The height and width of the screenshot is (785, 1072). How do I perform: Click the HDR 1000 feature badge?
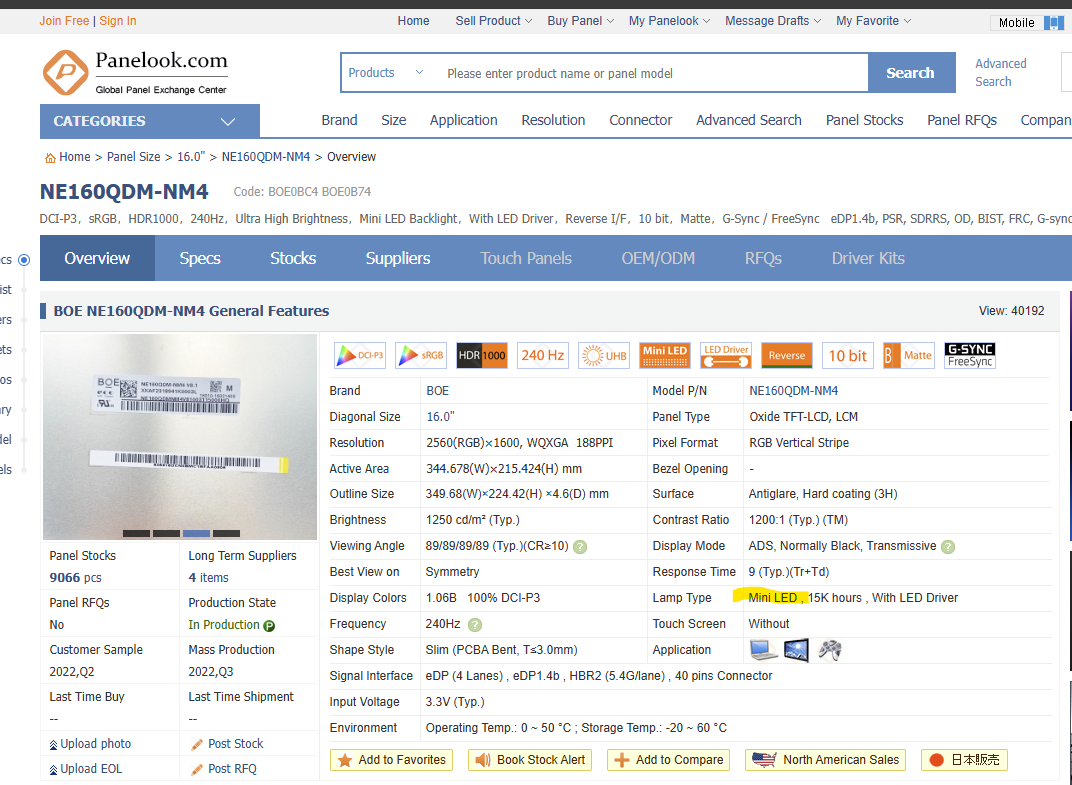tap(482, 356)
